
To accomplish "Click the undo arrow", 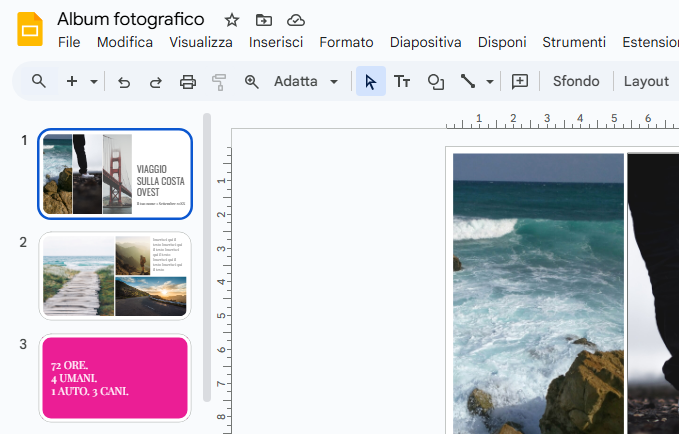I will coord(124,82).
